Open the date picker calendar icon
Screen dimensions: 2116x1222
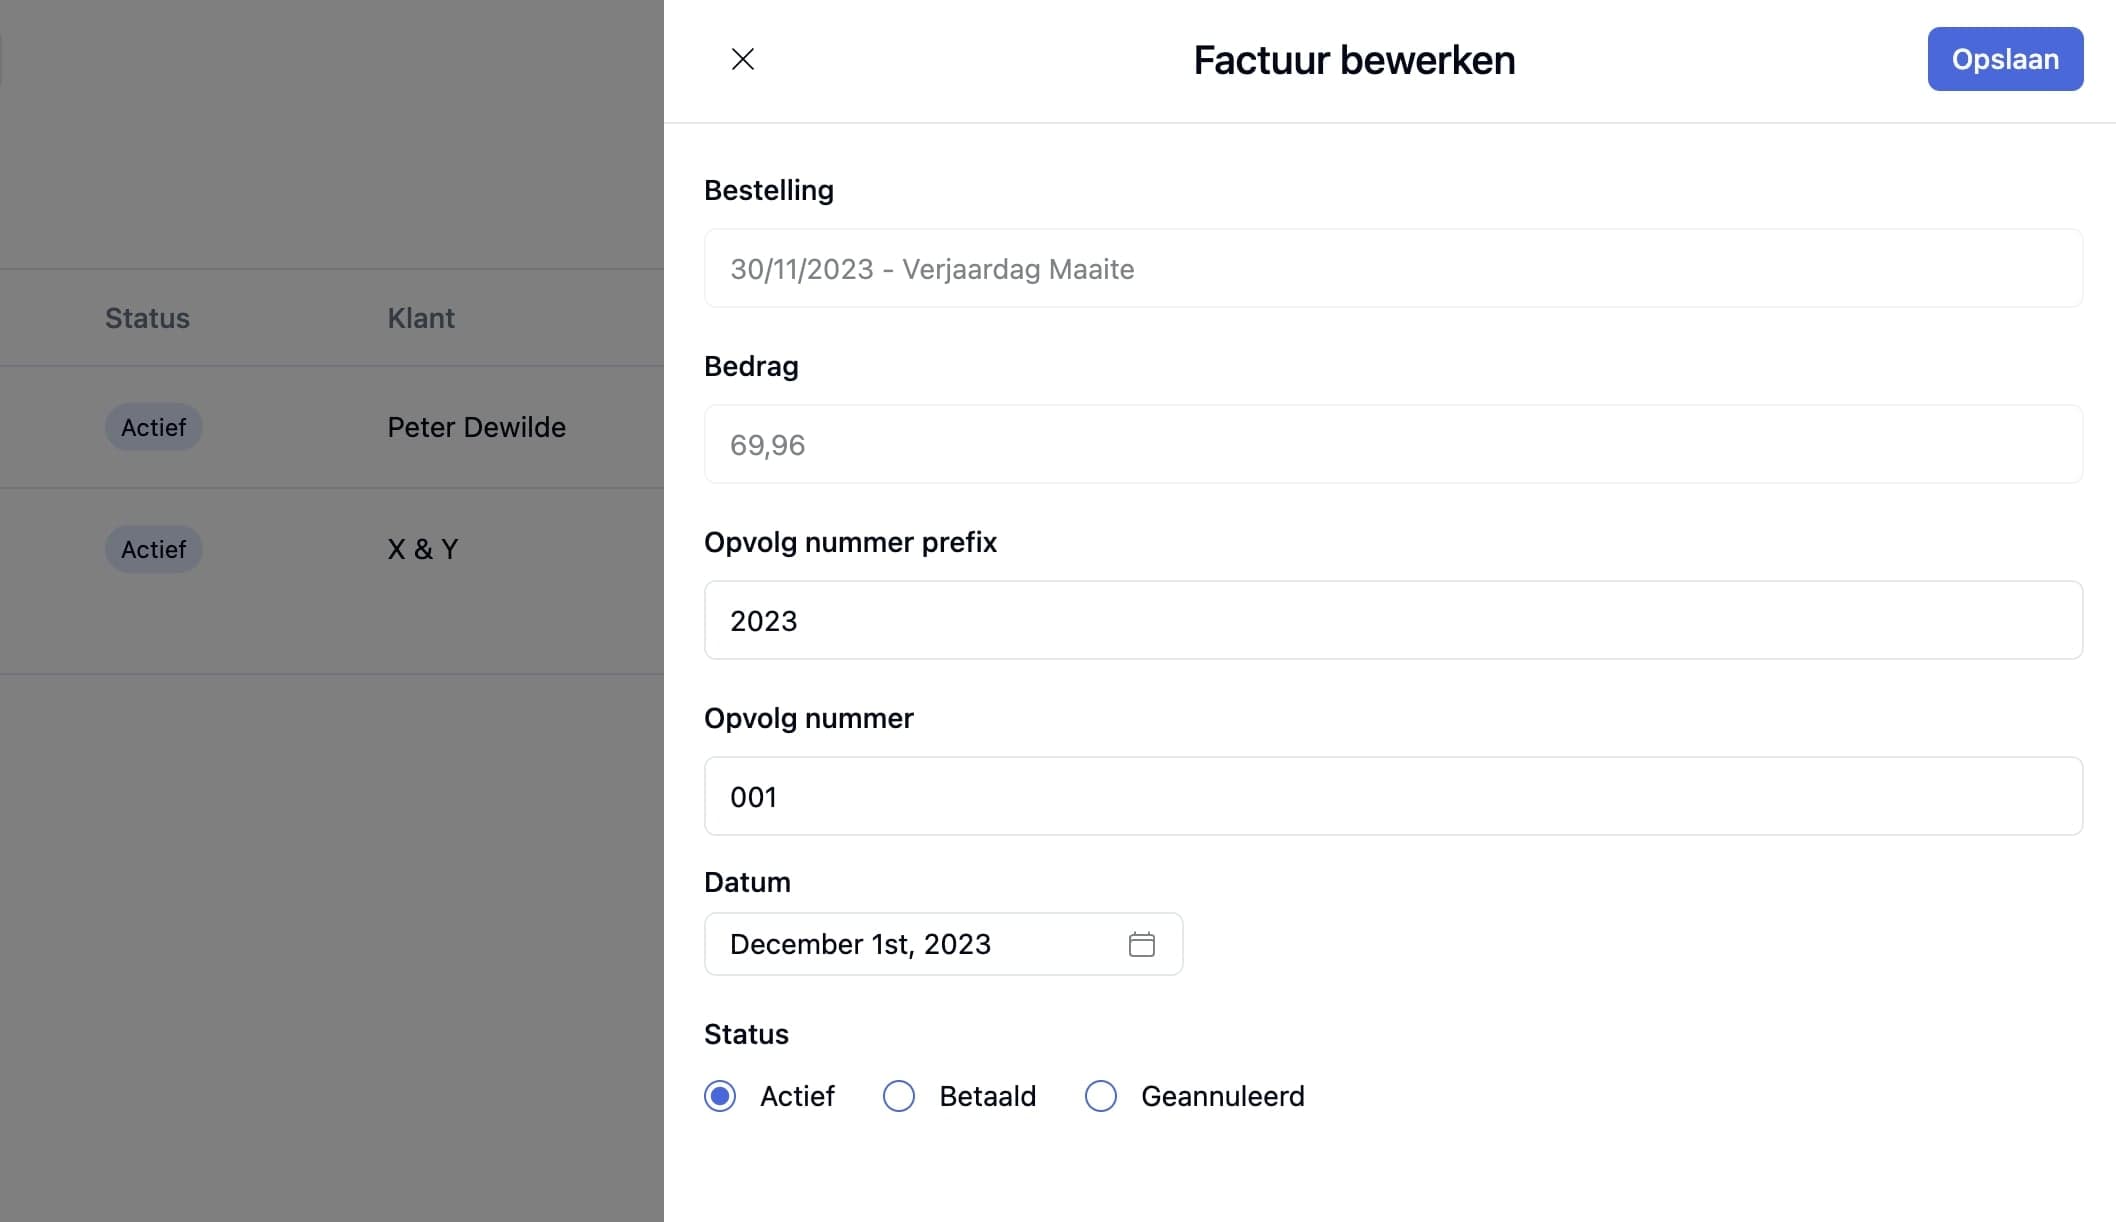click(1144, 944)
